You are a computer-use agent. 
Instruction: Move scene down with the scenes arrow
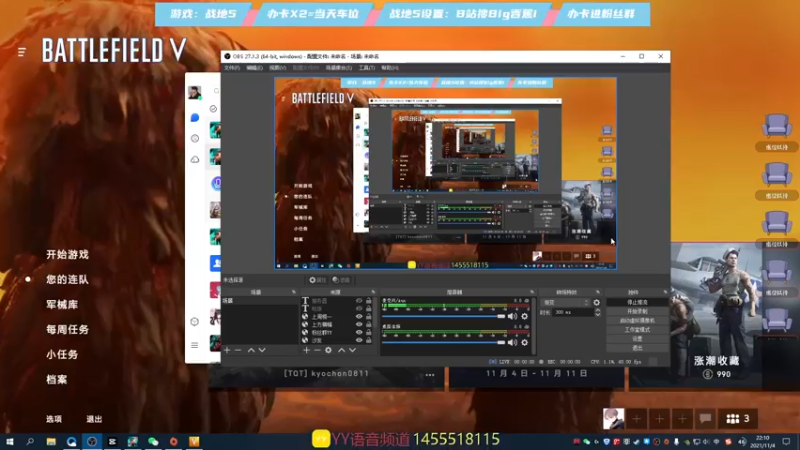point(262,350)
